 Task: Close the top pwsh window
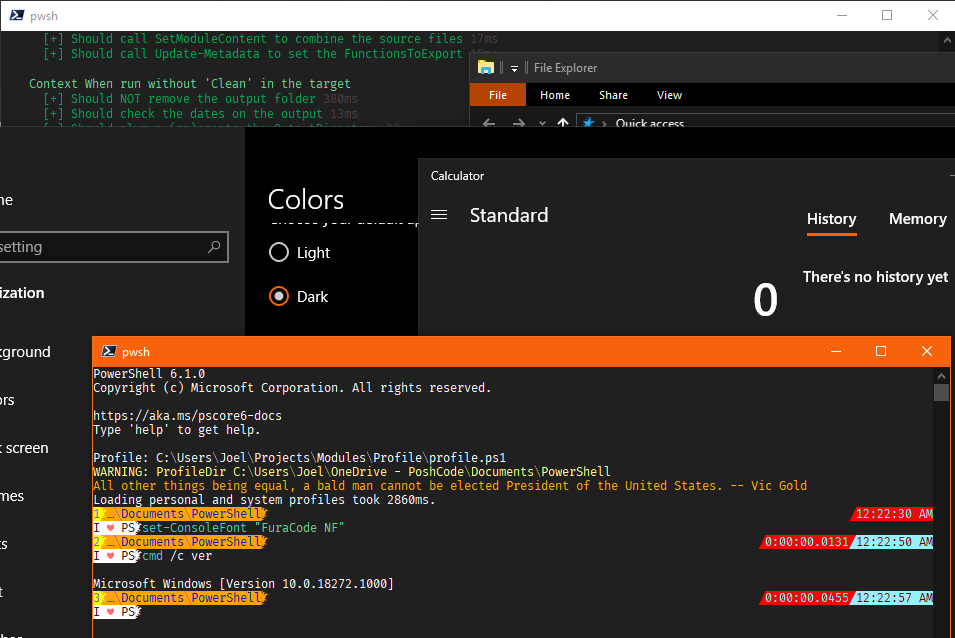coord(932,15)
